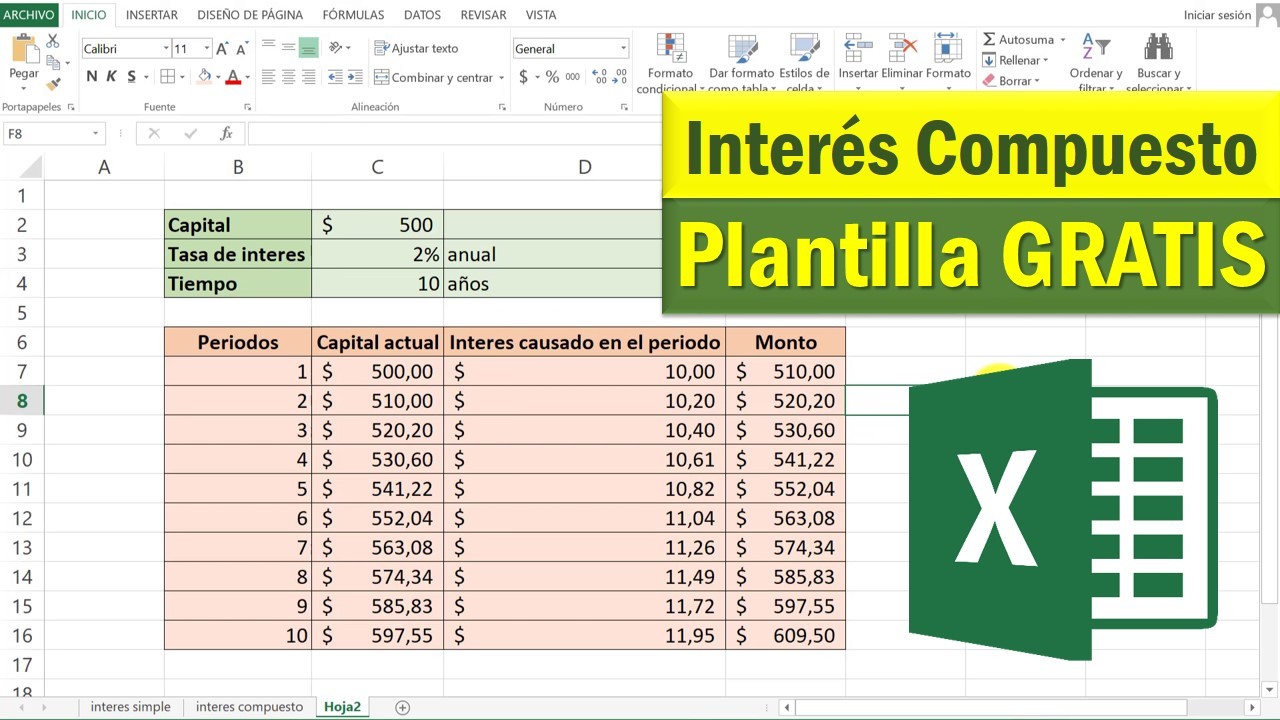Align text left
Image resolution: width=1280 pixels, height=720 pixels.
268,77
